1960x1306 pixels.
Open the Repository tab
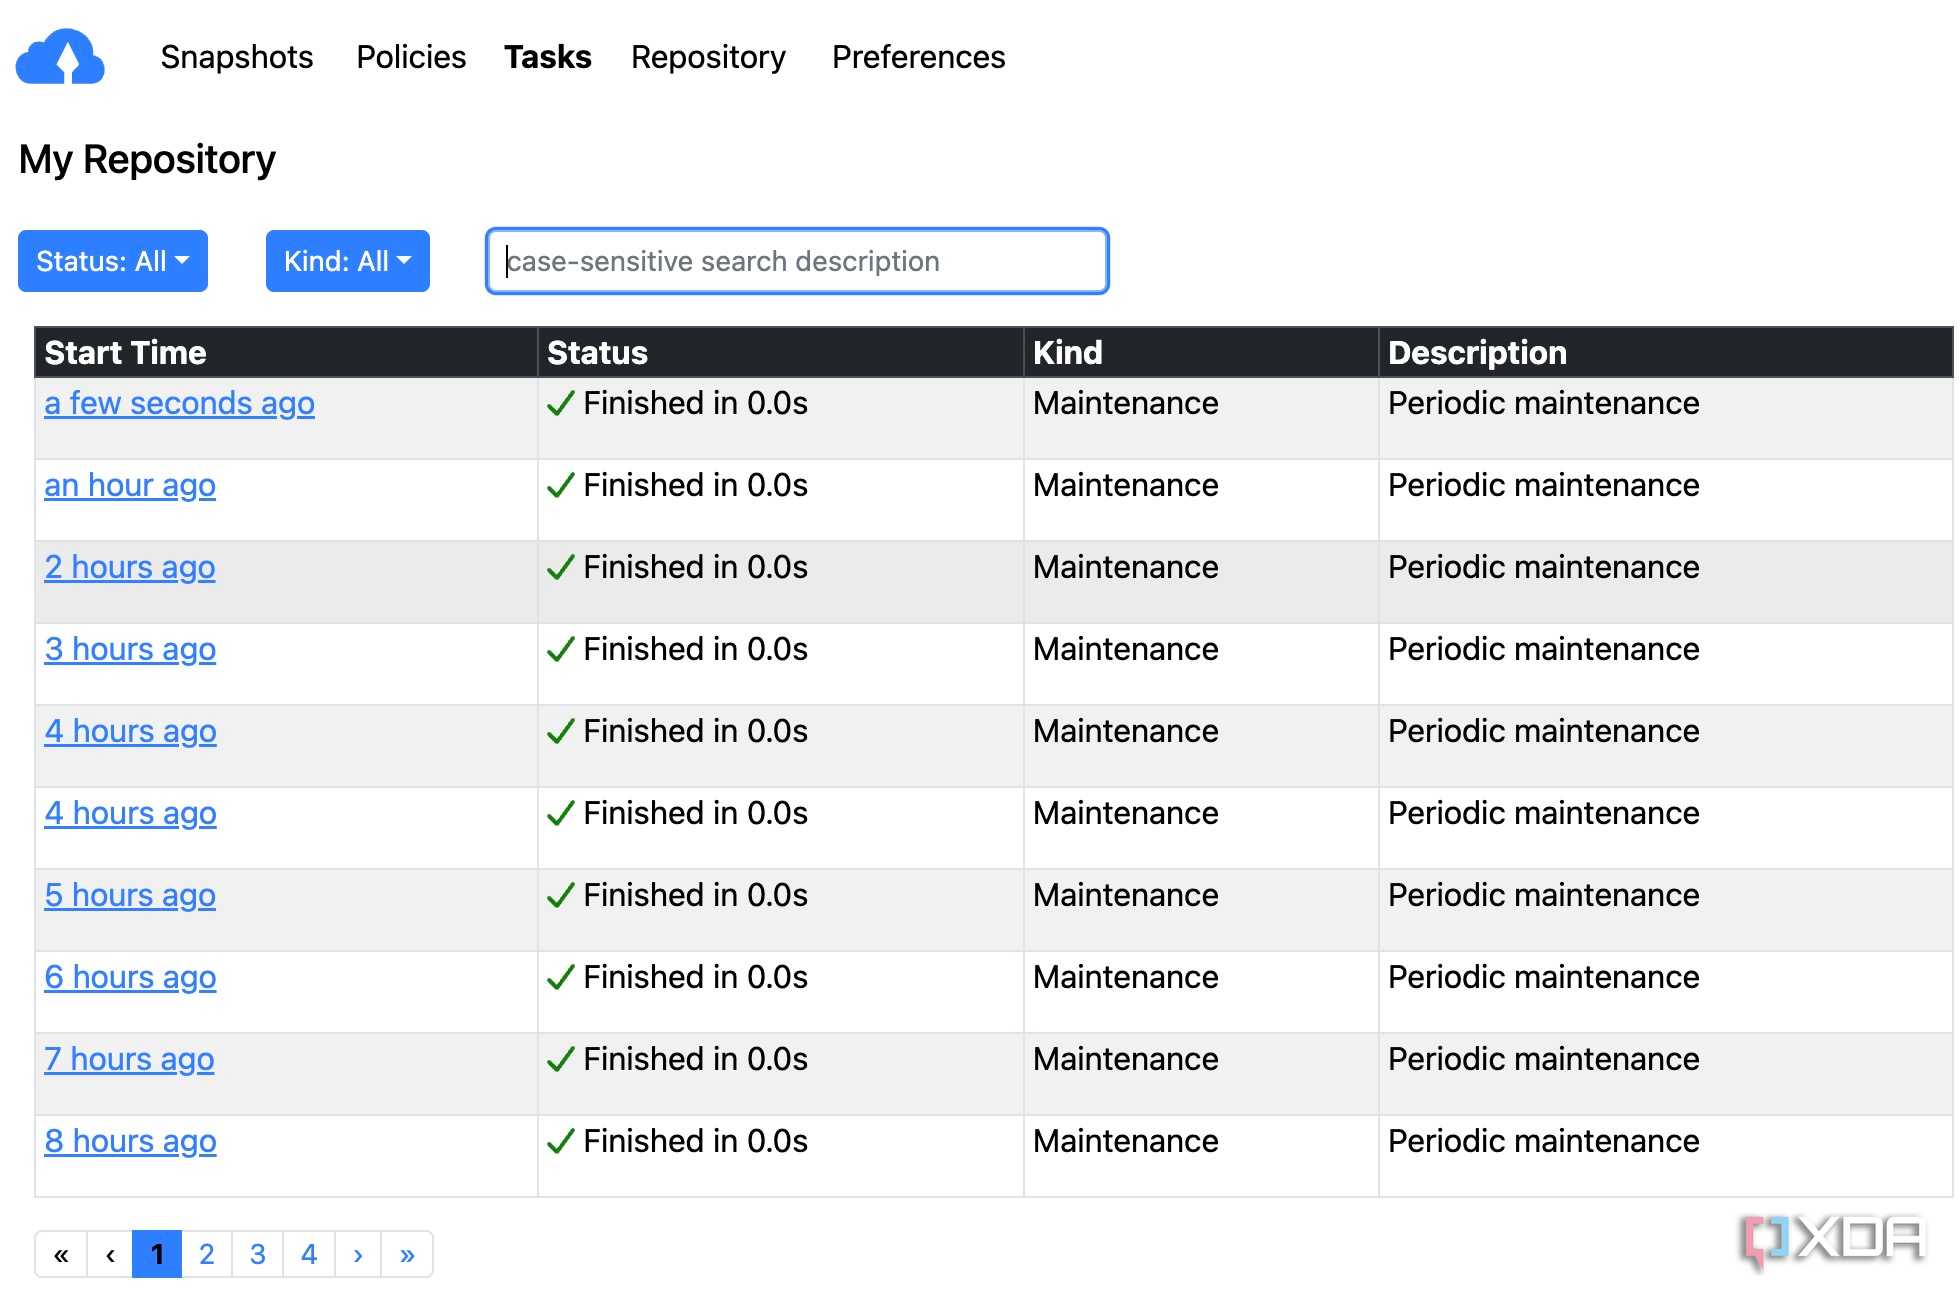(708, 57)
